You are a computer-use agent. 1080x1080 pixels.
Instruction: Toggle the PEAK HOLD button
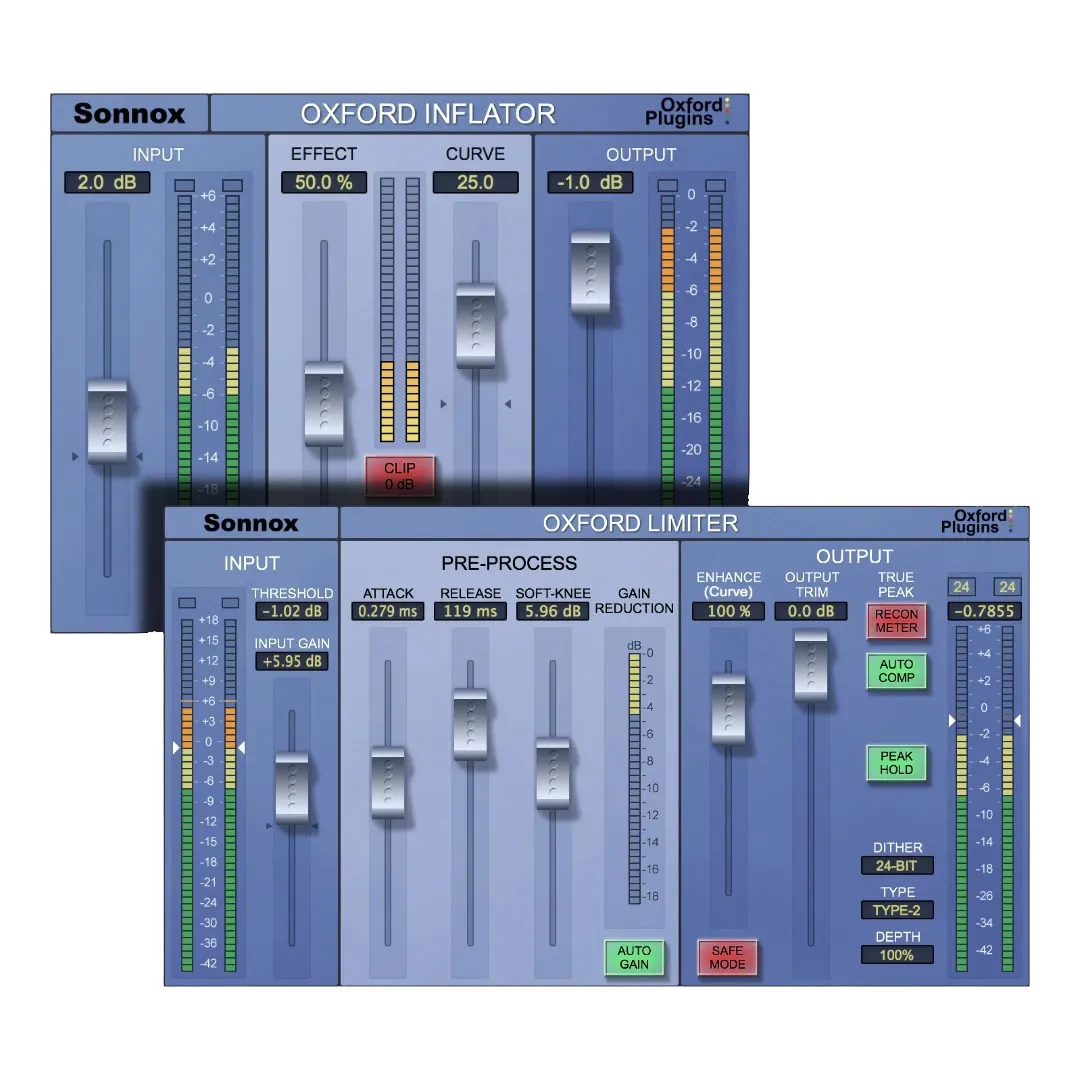[896, 763]
